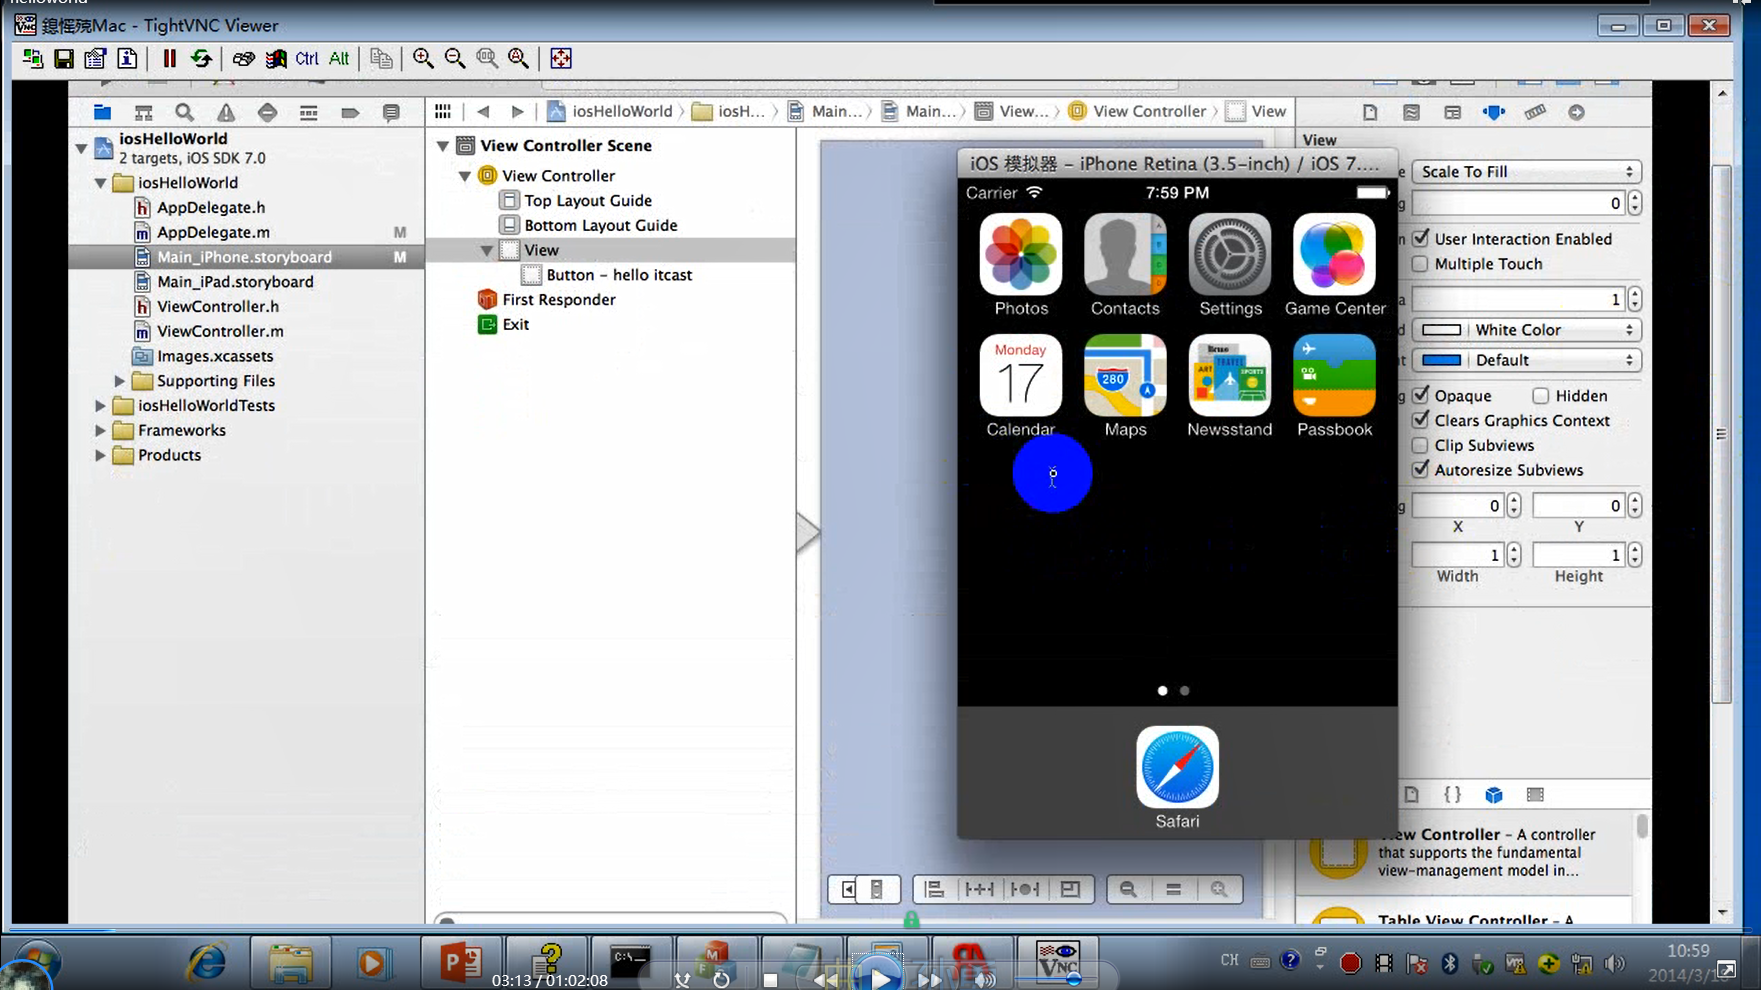Toggle the document outline button

[848, 889]
